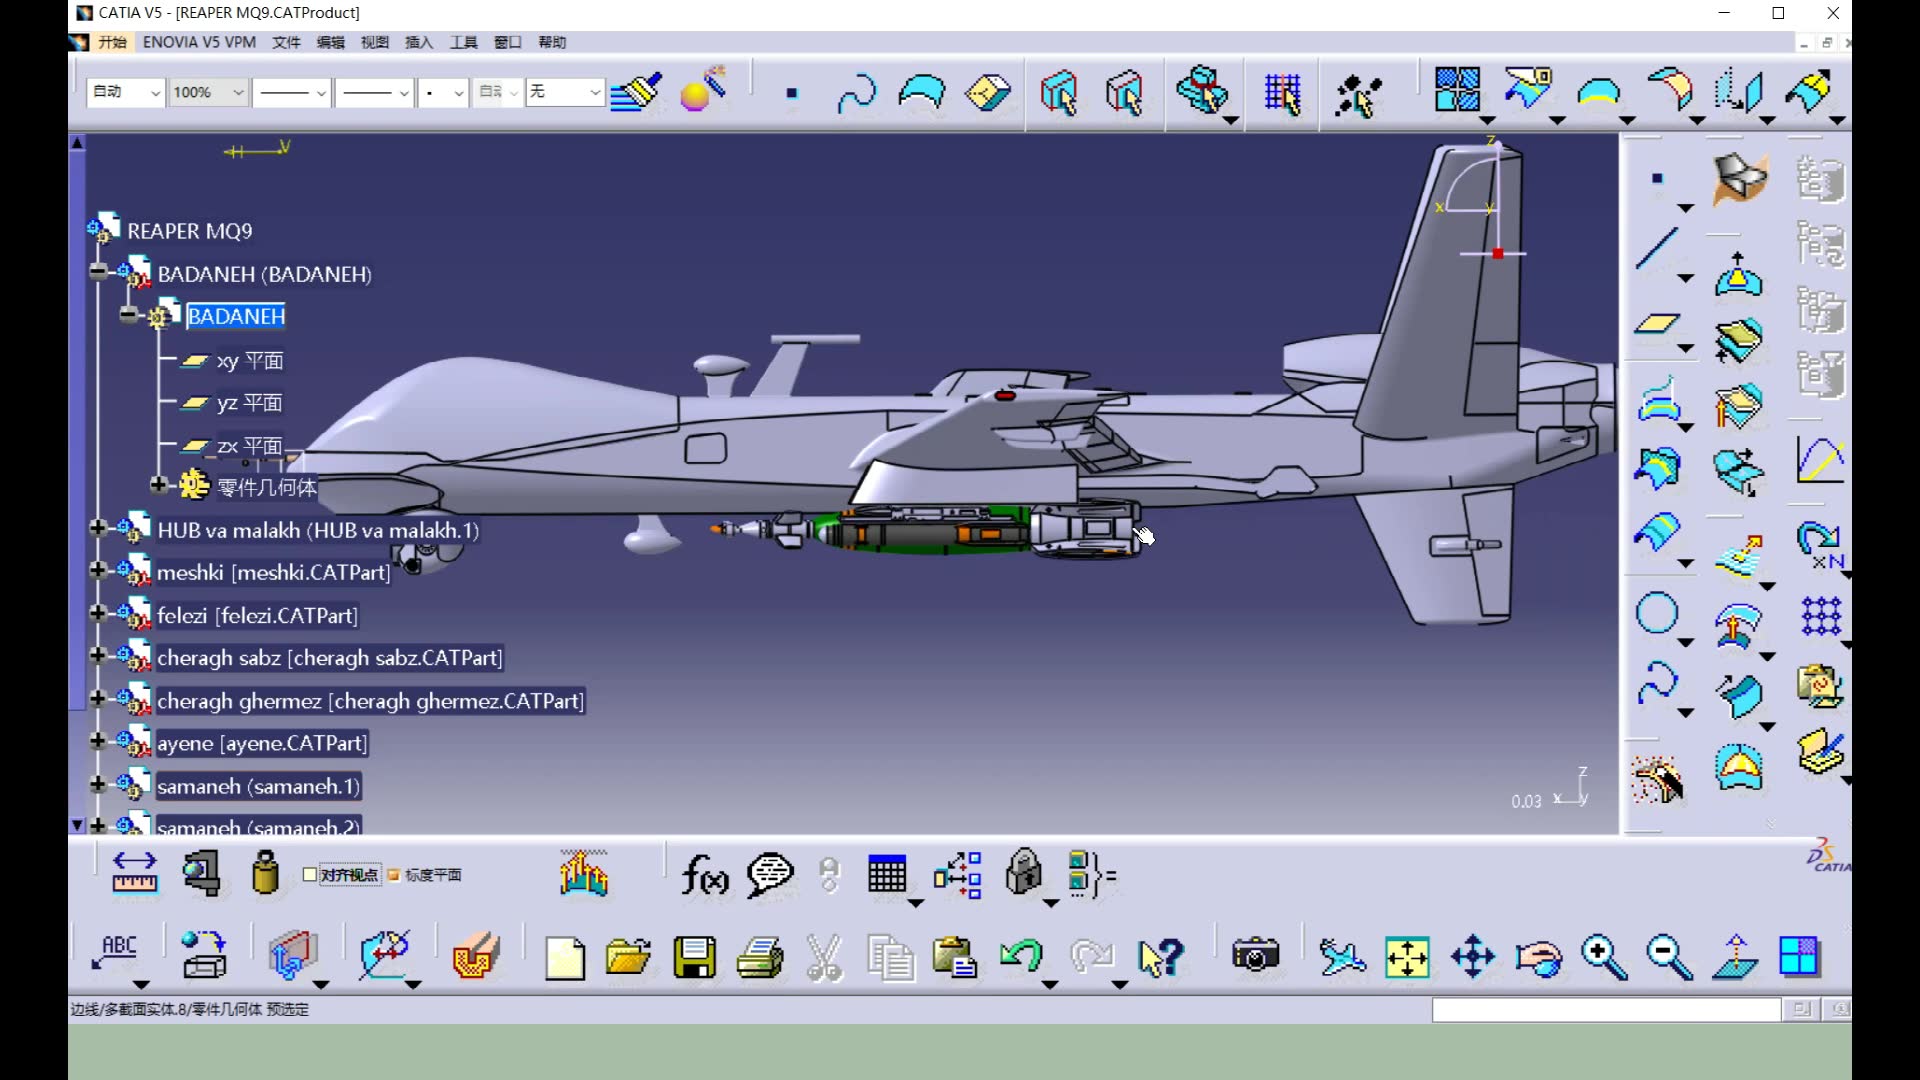This screenshot has width=1920, height=1080.
Task: Select the xy 平面 plane
Action: 250,361
